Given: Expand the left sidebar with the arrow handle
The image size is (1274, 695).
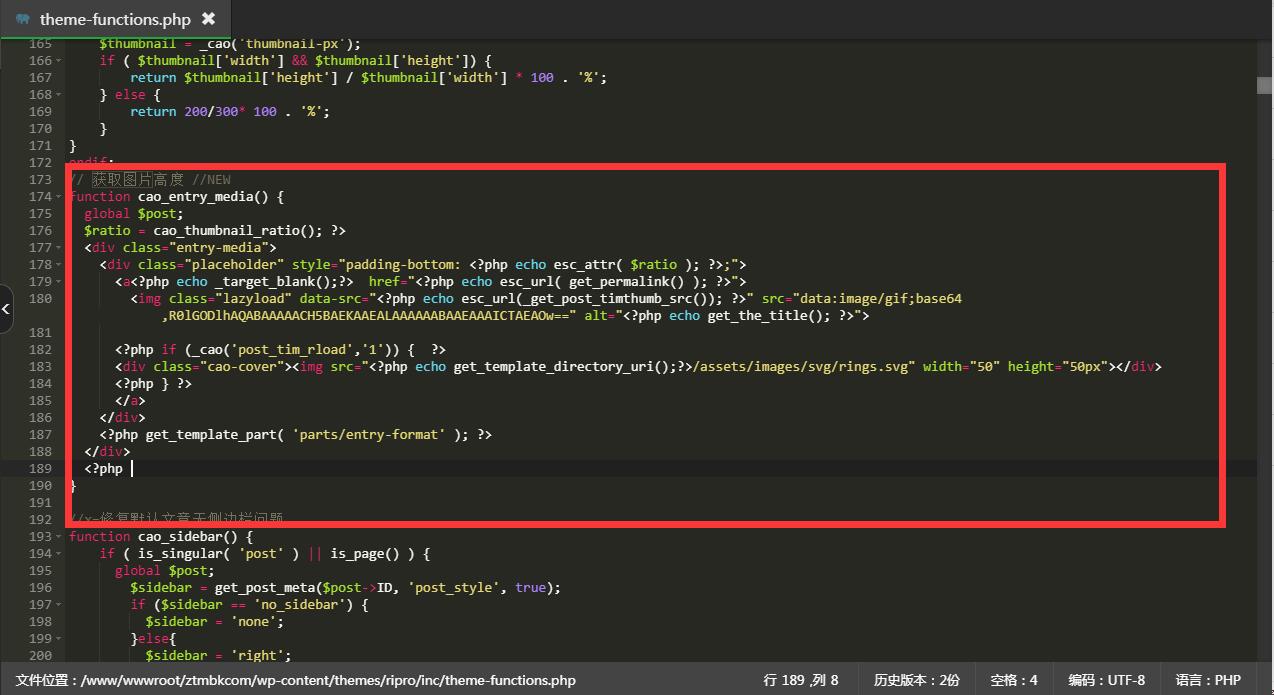Looking at the screenshot, I should [6, 309].
